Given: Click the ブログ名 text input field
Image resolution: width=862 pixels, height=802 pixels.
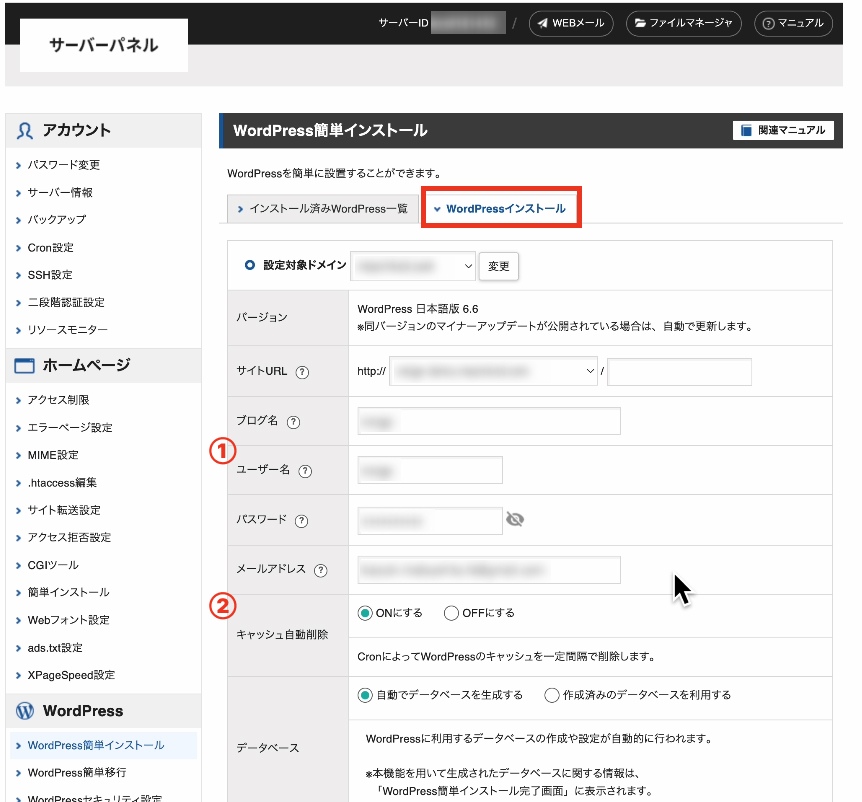Looking at the screenshot, I should [x=488, y=421].
